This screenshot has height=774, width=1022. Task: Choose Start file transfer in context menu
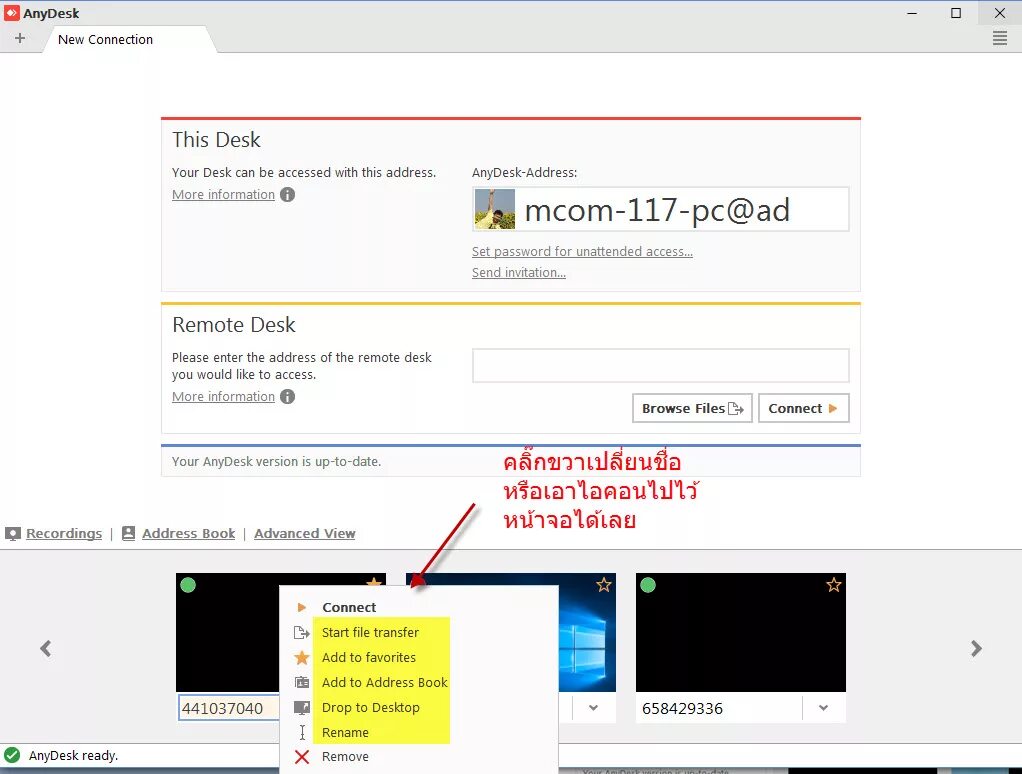click(x=370, y=633)
